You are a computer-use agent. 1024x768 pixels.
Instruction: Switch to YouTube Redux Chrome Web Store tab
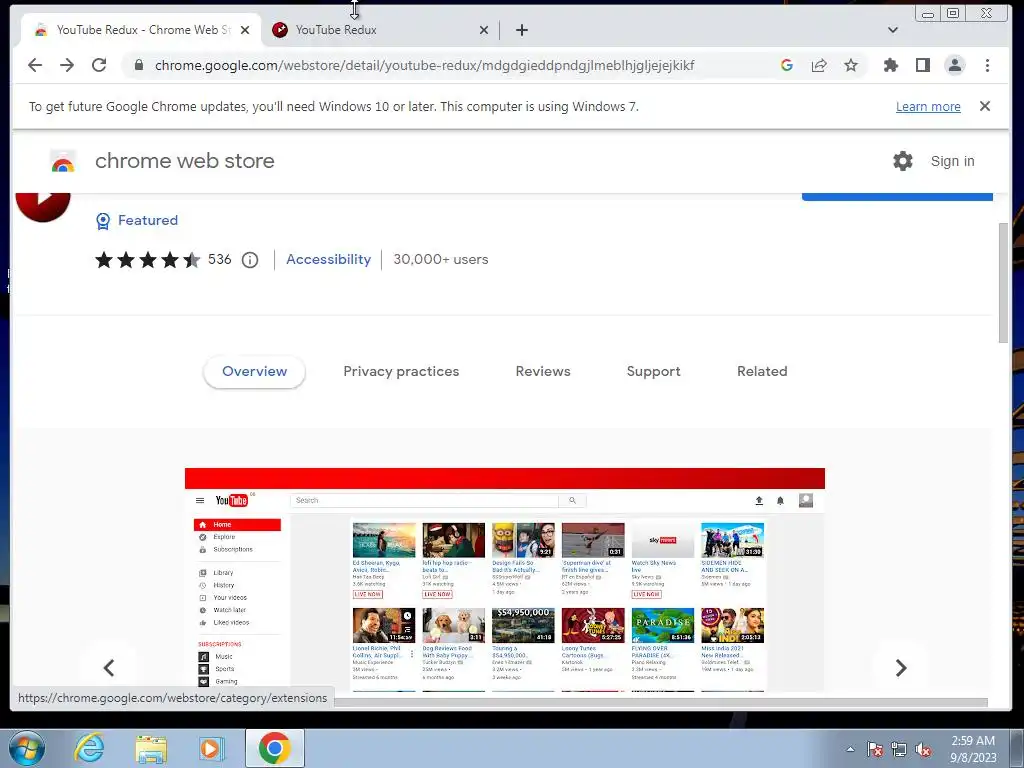click(140, 30)
